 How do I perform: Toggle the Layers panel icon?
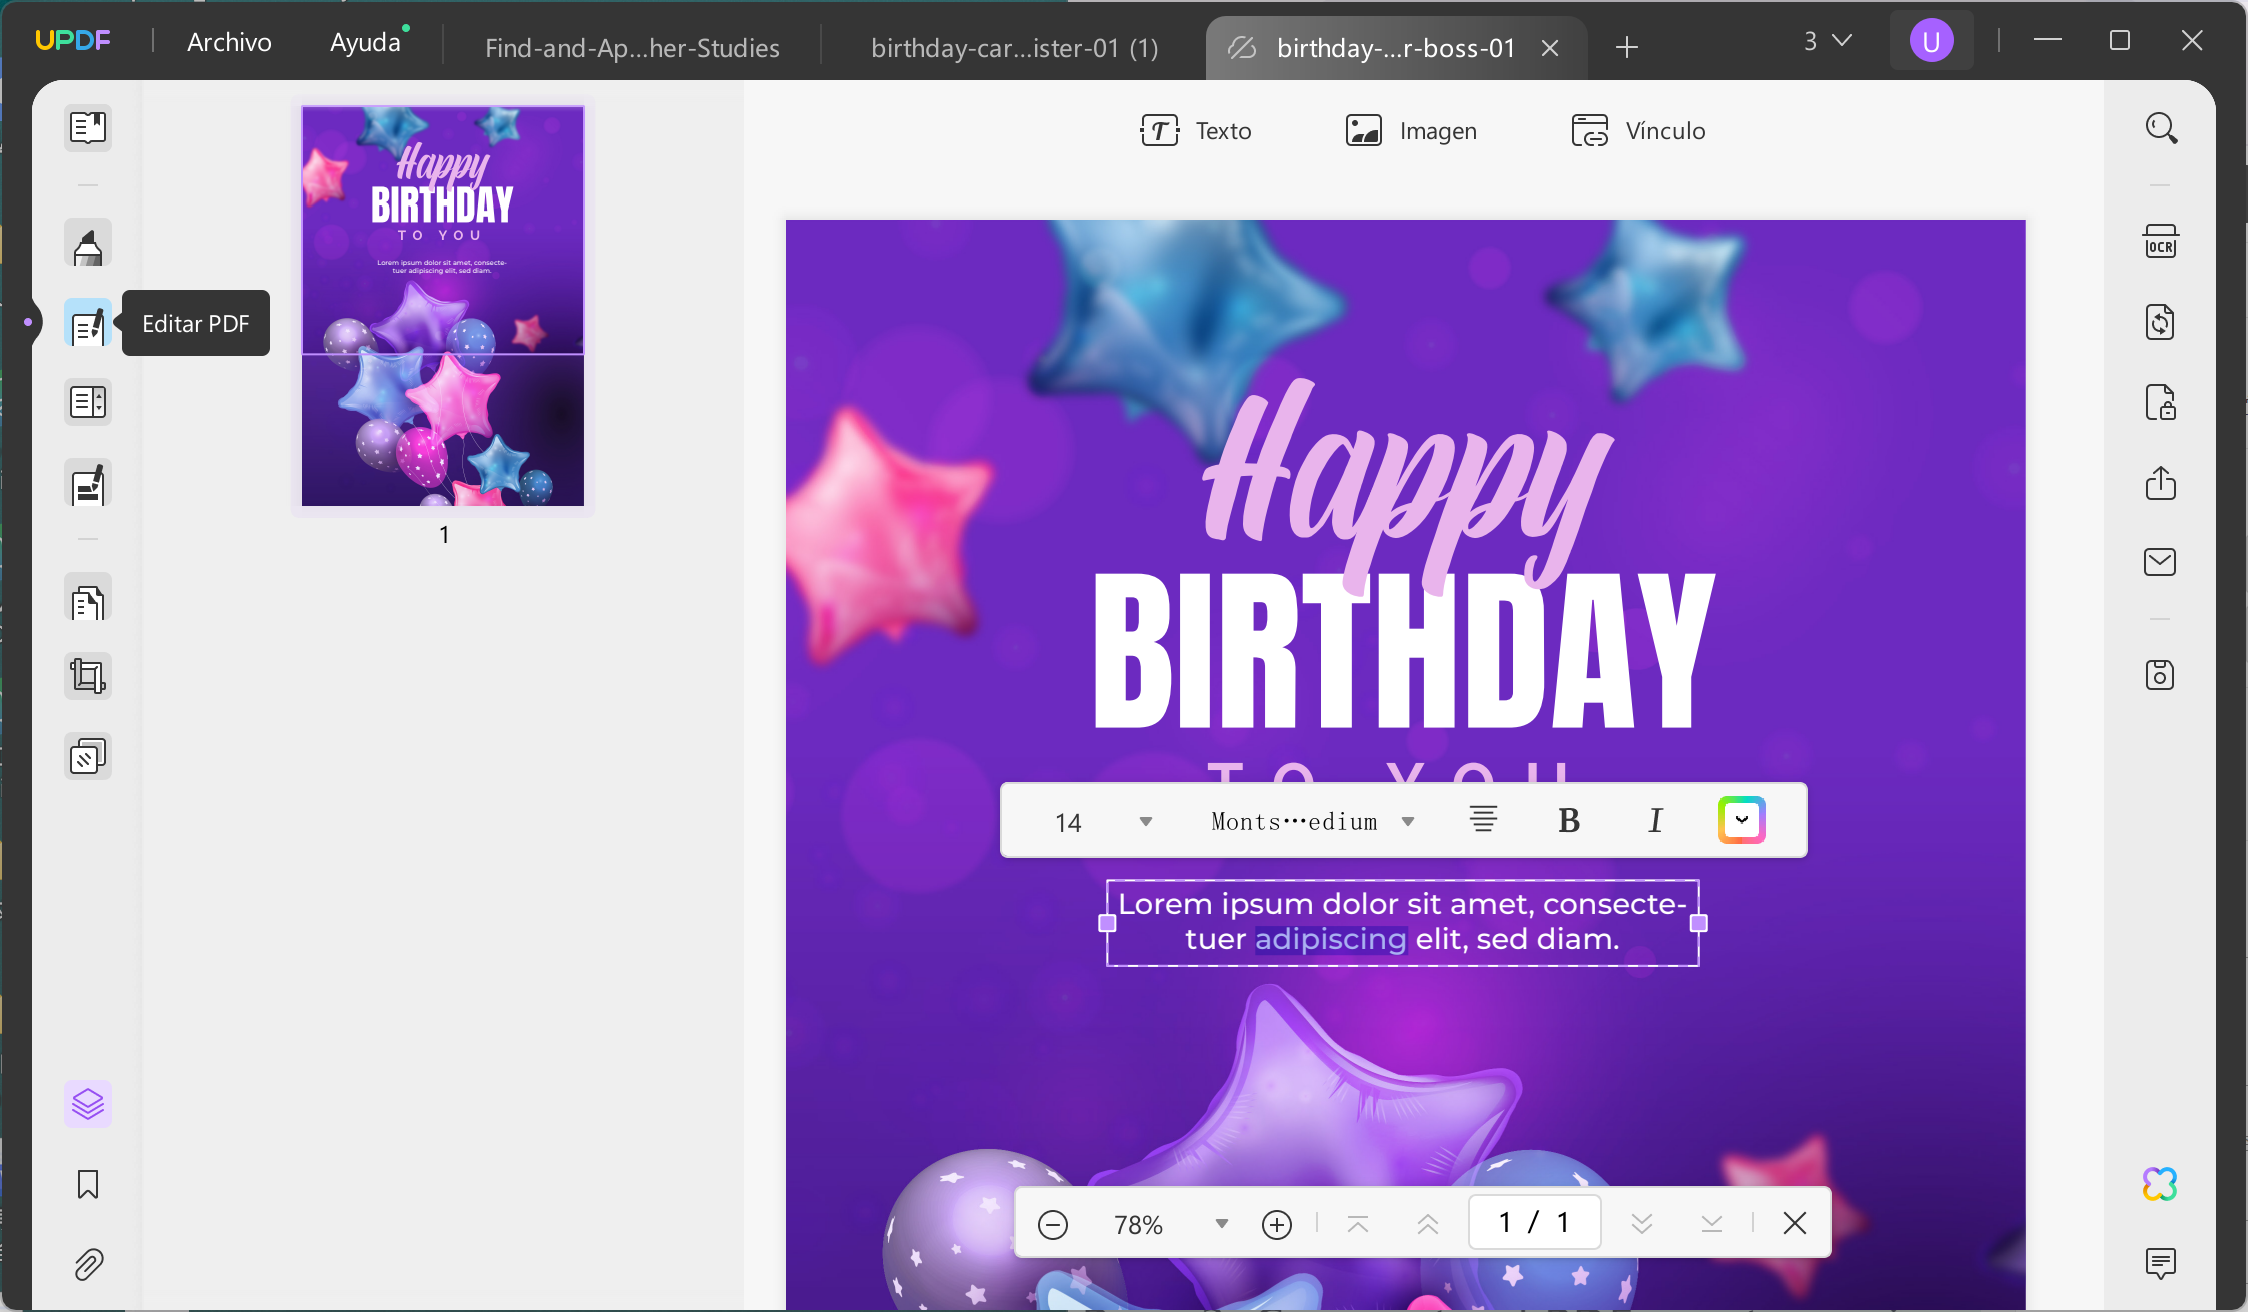[88, 1104]
